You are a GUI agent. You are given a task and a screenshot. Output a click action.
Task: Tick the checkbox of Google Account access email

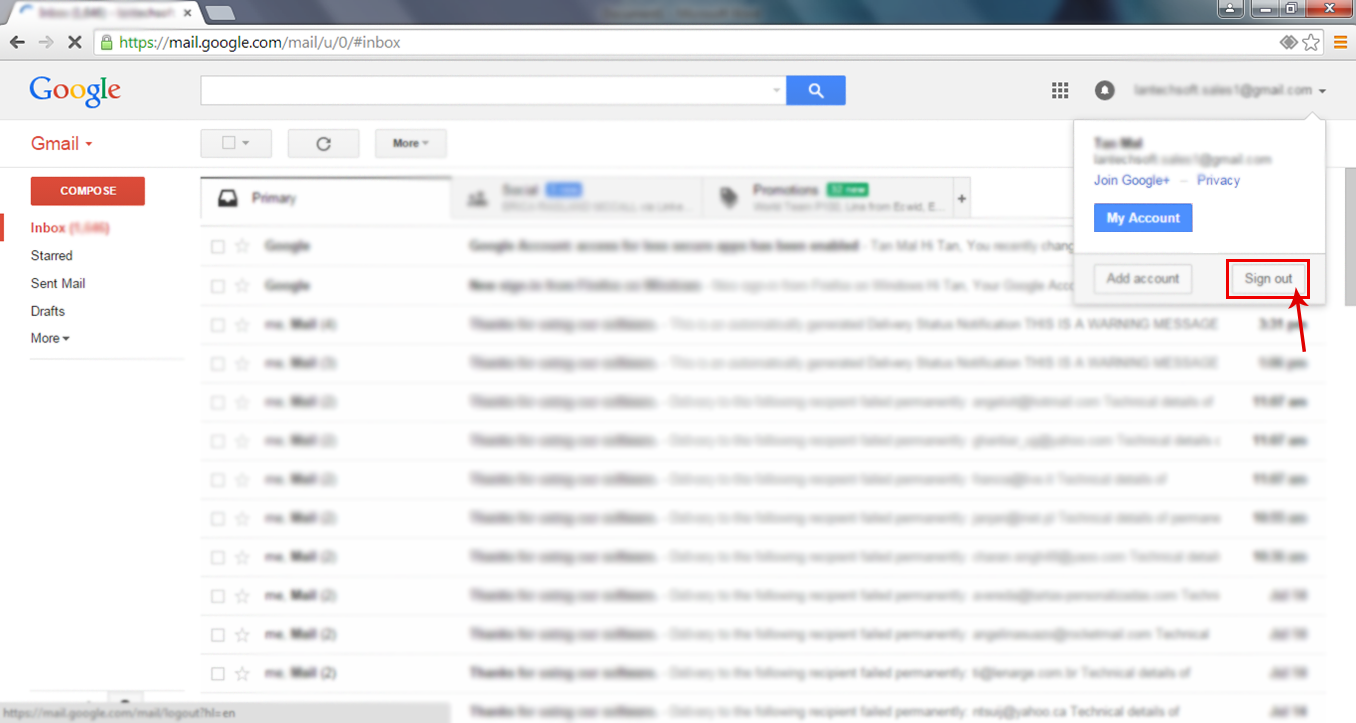pos(218,246)
